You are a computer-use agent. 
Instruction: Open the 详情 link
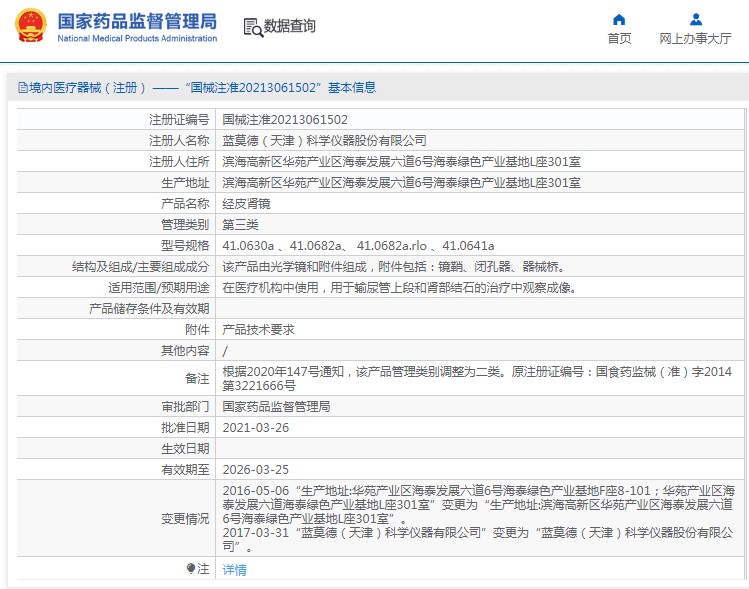(x=234, y=570)
